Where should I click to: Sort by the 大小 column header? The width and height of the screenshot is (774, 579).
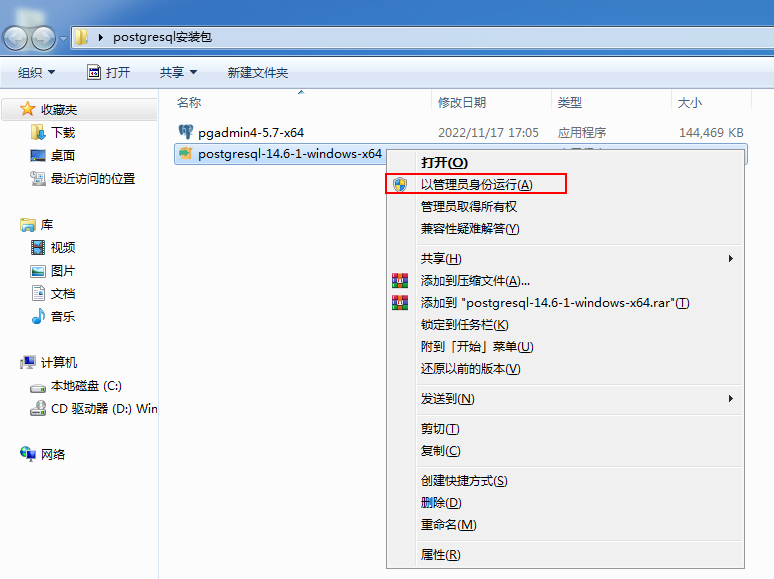(x=690, y=103)
